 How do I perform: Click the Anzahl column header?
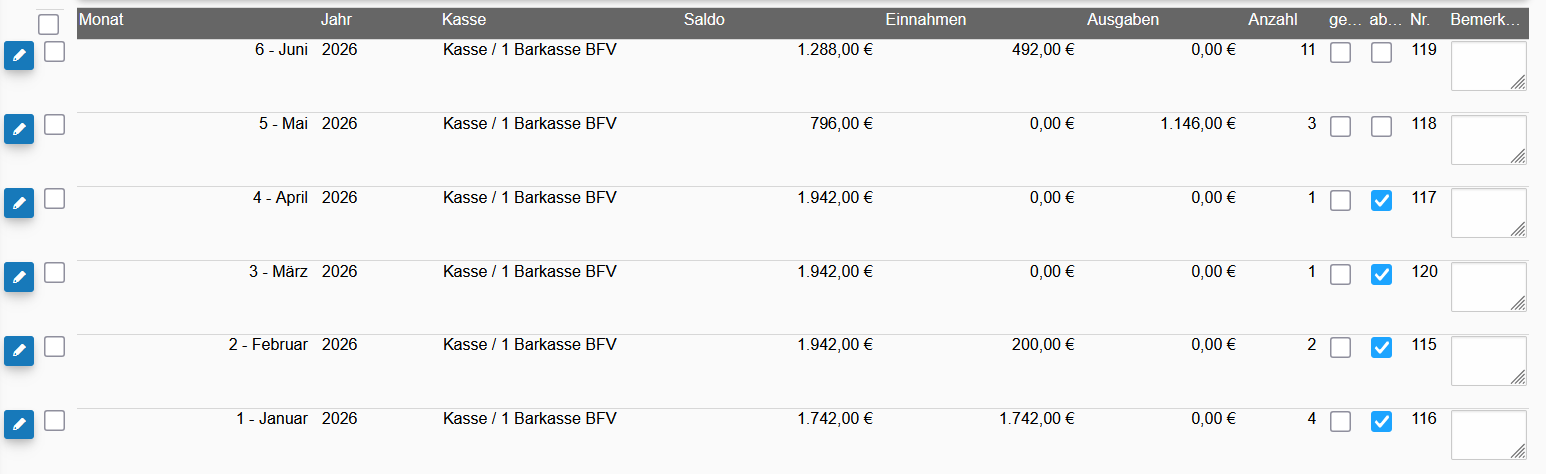pyautogui.click(x=1273, y=19)
